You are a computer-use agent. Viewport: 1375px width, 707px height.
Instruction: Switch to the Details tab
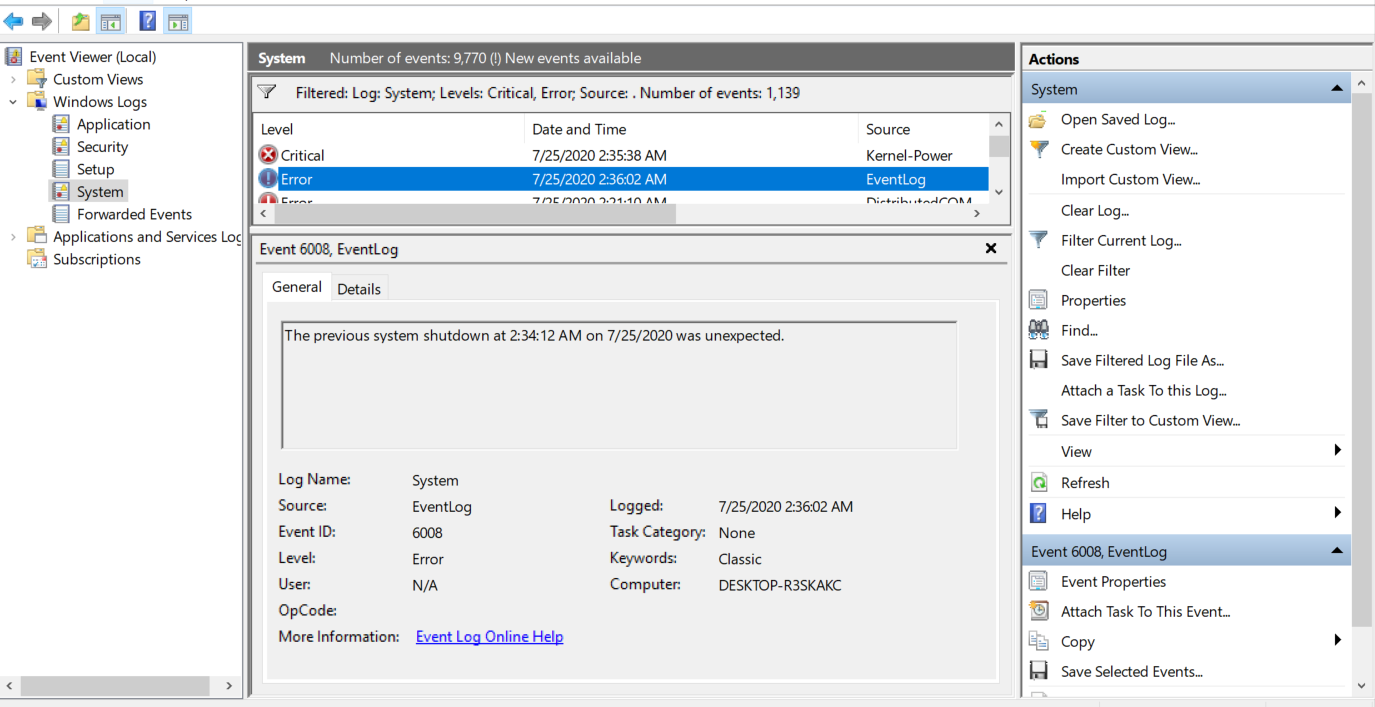(359, 289)
